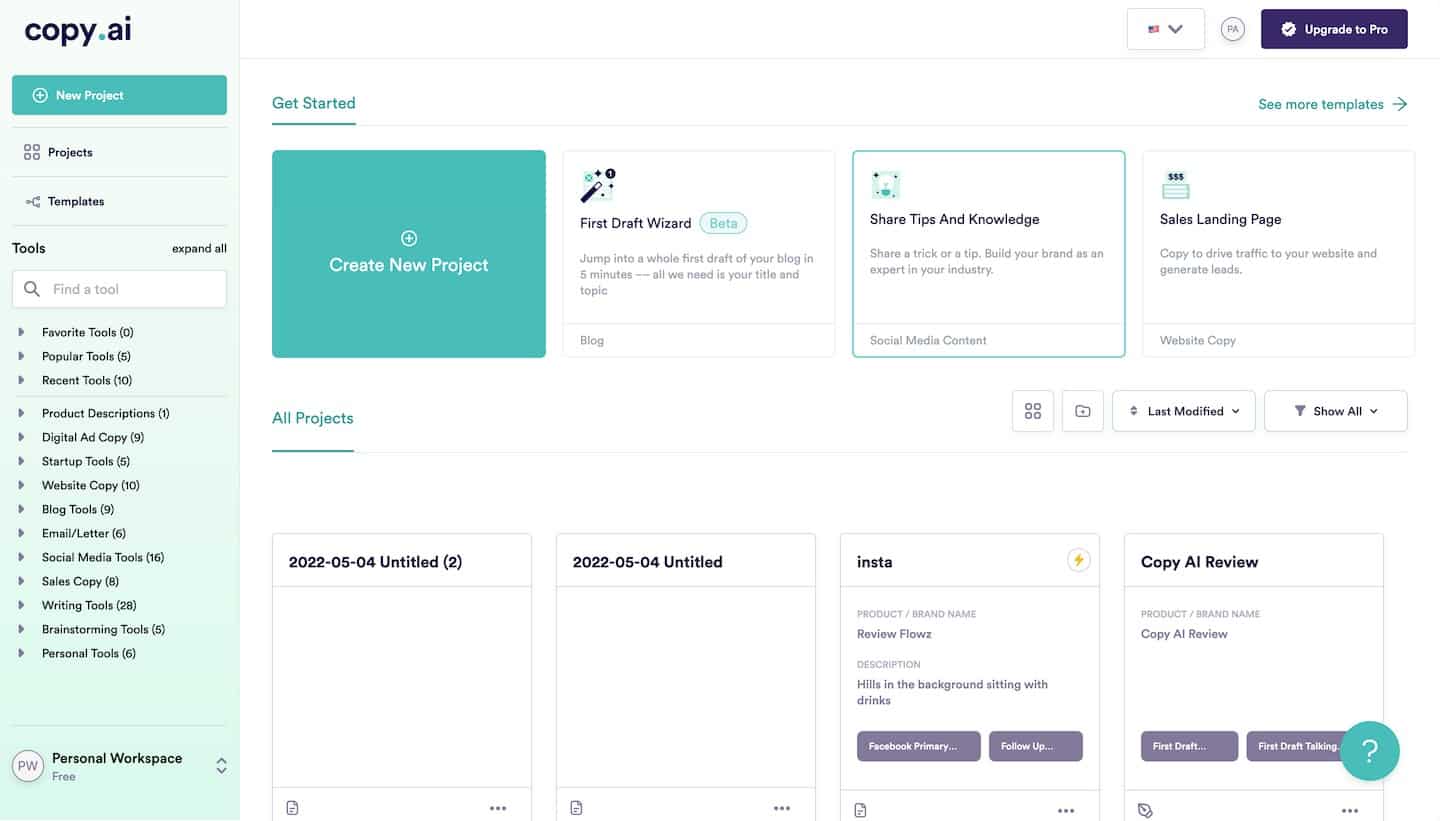Click the copy.ai logo
This screenshot has width=1440, height=821.
point(77,31)
